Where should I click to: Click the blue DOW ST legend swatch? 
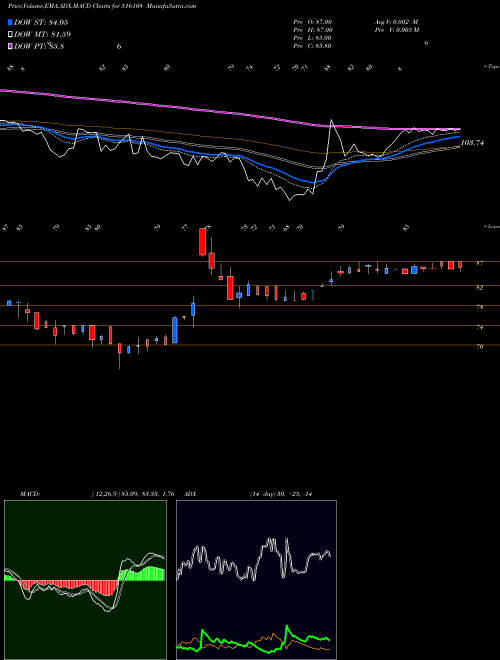(x=11, y=22)
